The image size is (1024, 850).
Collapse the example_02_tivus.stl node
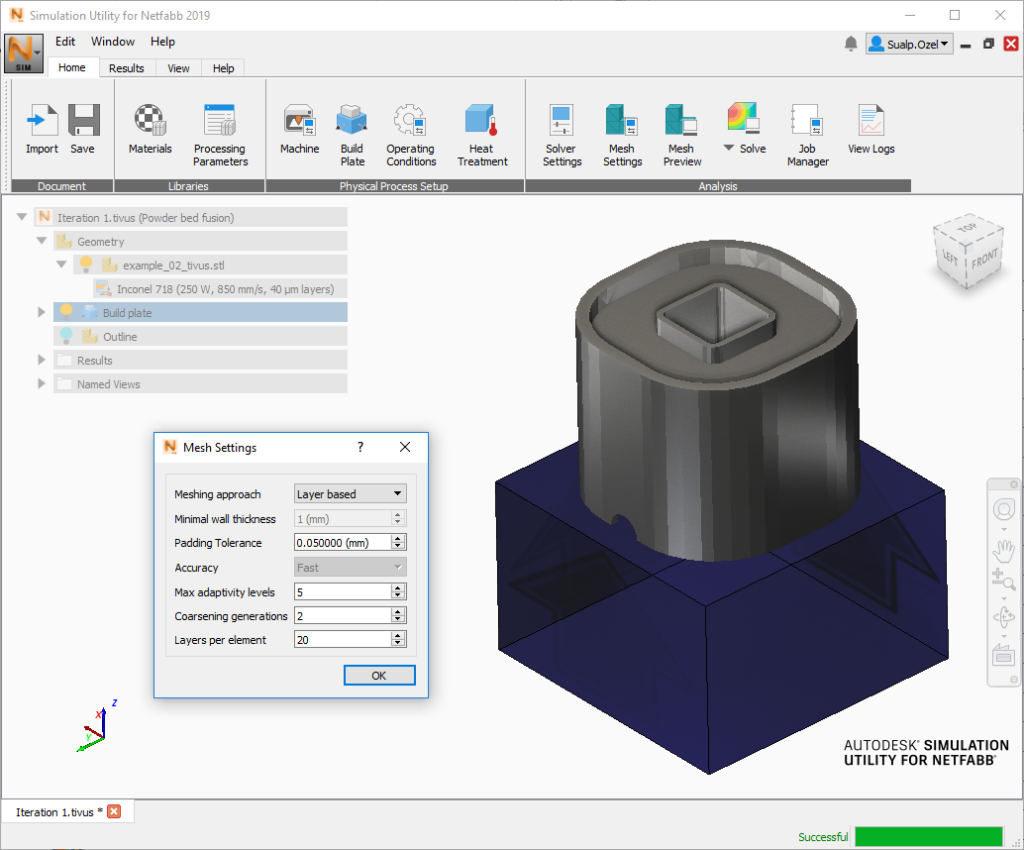(x=61, y=264)
